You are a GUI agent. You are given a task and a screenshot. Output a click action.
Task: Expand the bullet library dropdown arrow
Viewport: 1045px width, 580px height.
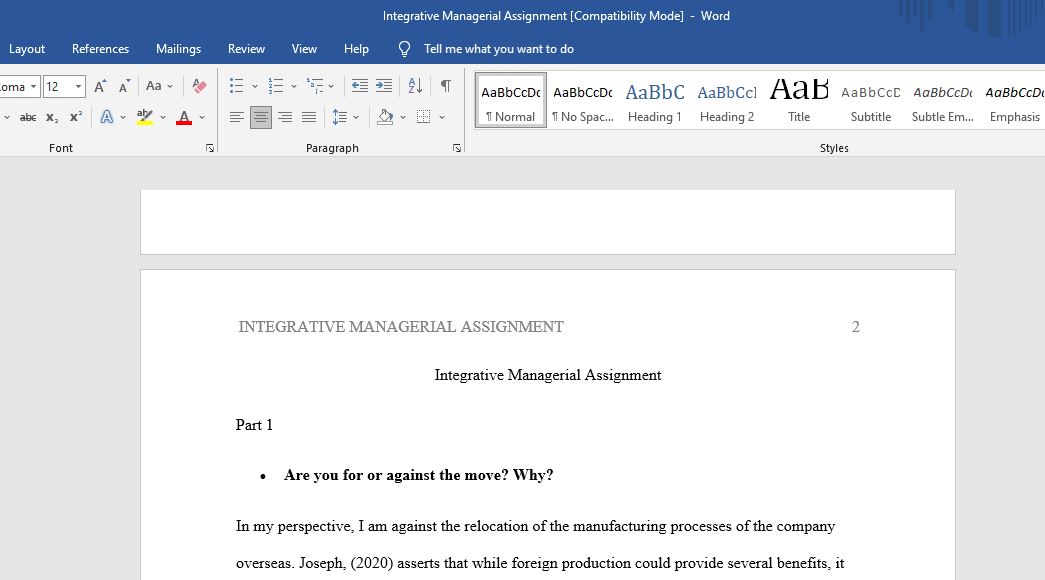[255, 86]
